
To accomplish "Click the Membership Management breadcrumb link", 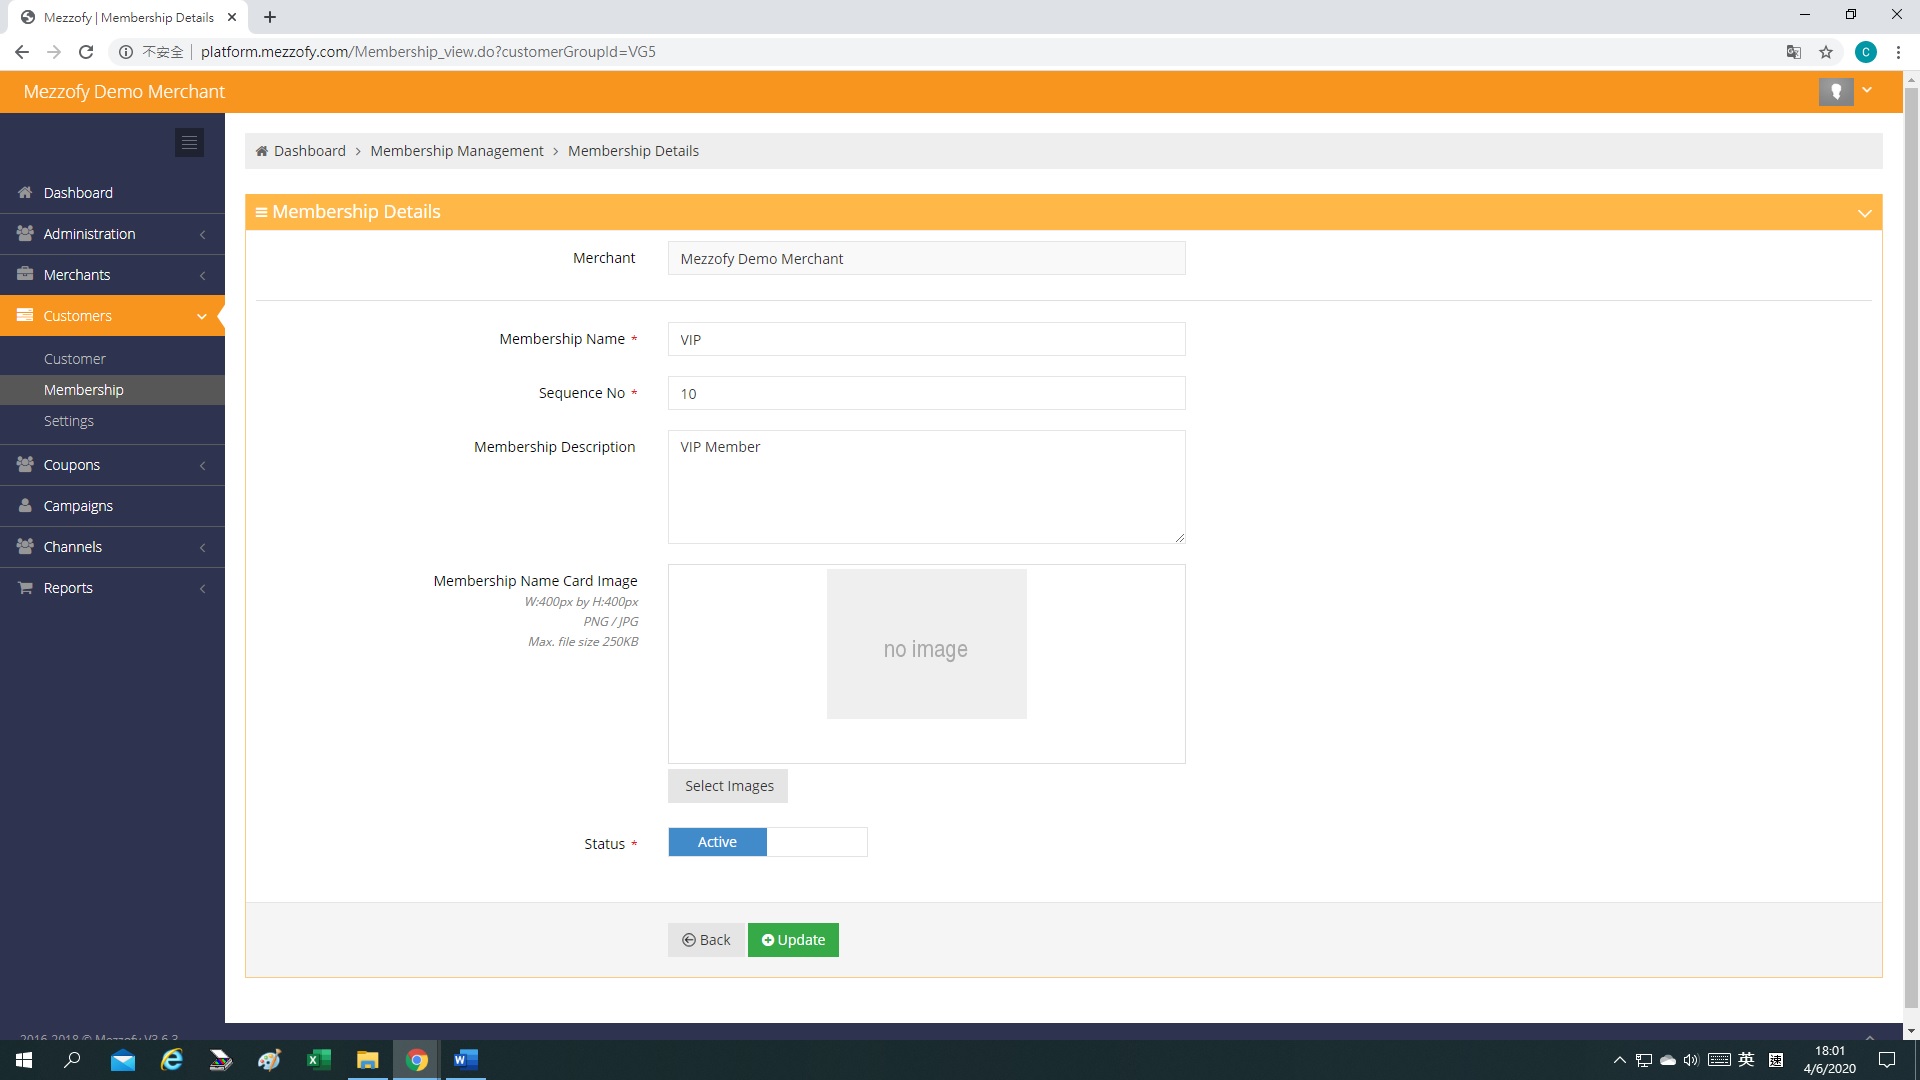I will 457,151.
